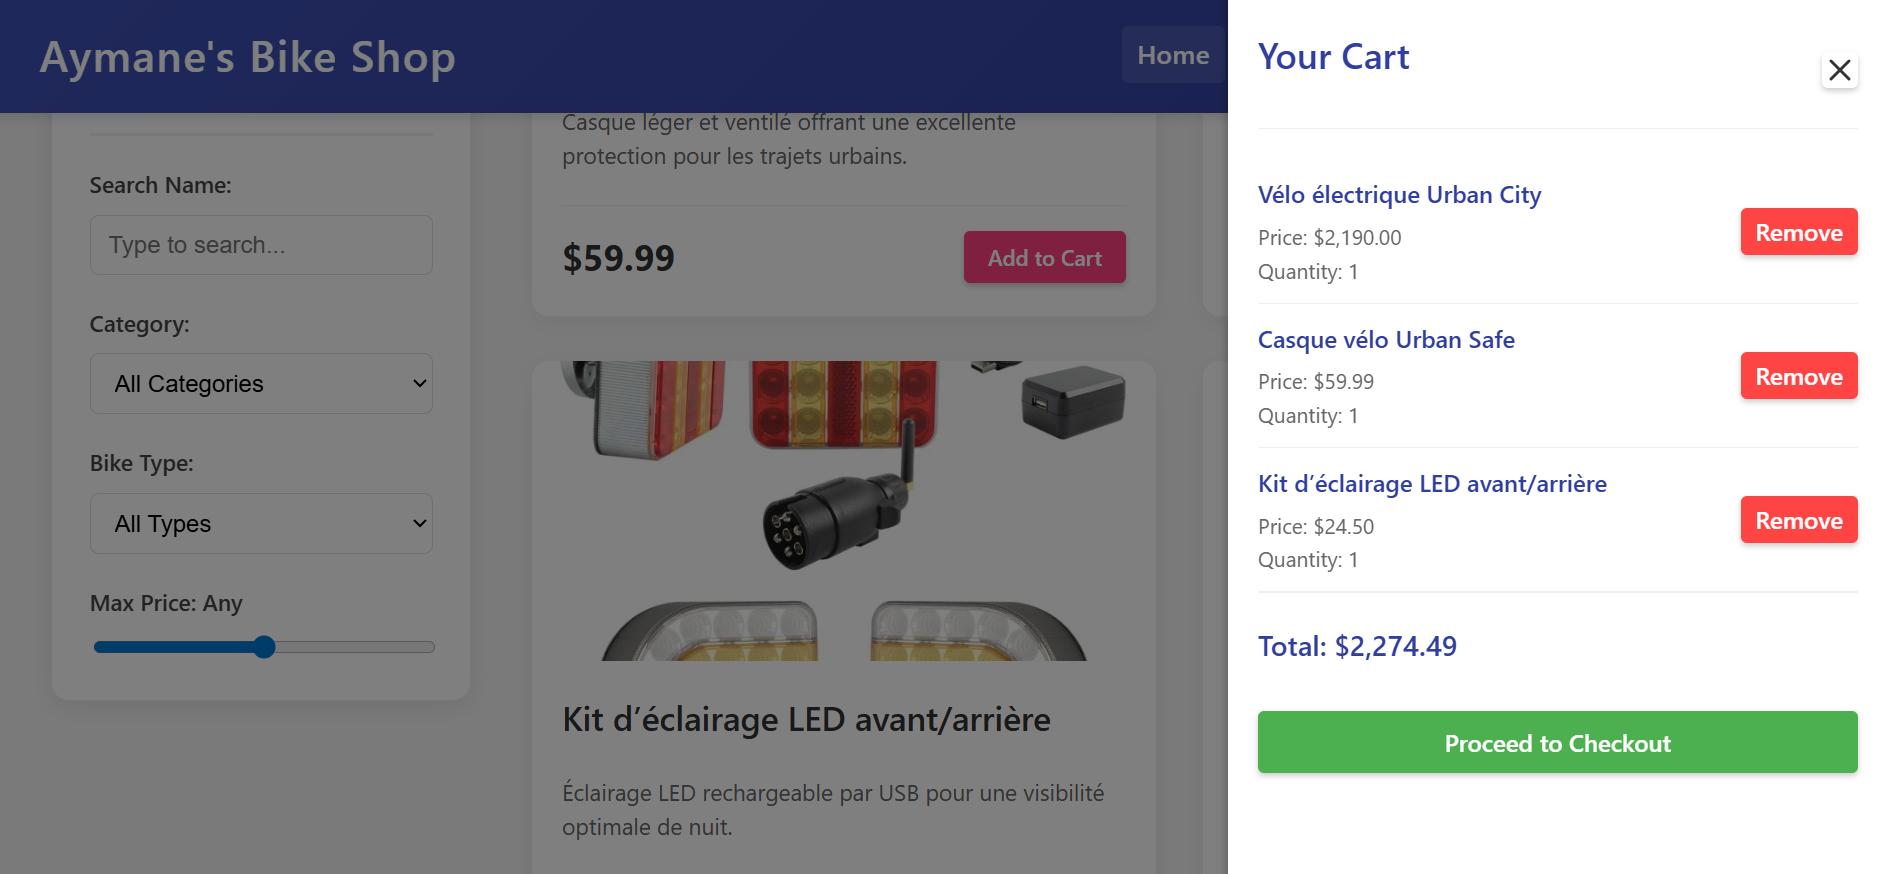1885x874 pixels.
Task: Select All Categories from the category filter
Action: pyautogui.click(x=261, y=383)
